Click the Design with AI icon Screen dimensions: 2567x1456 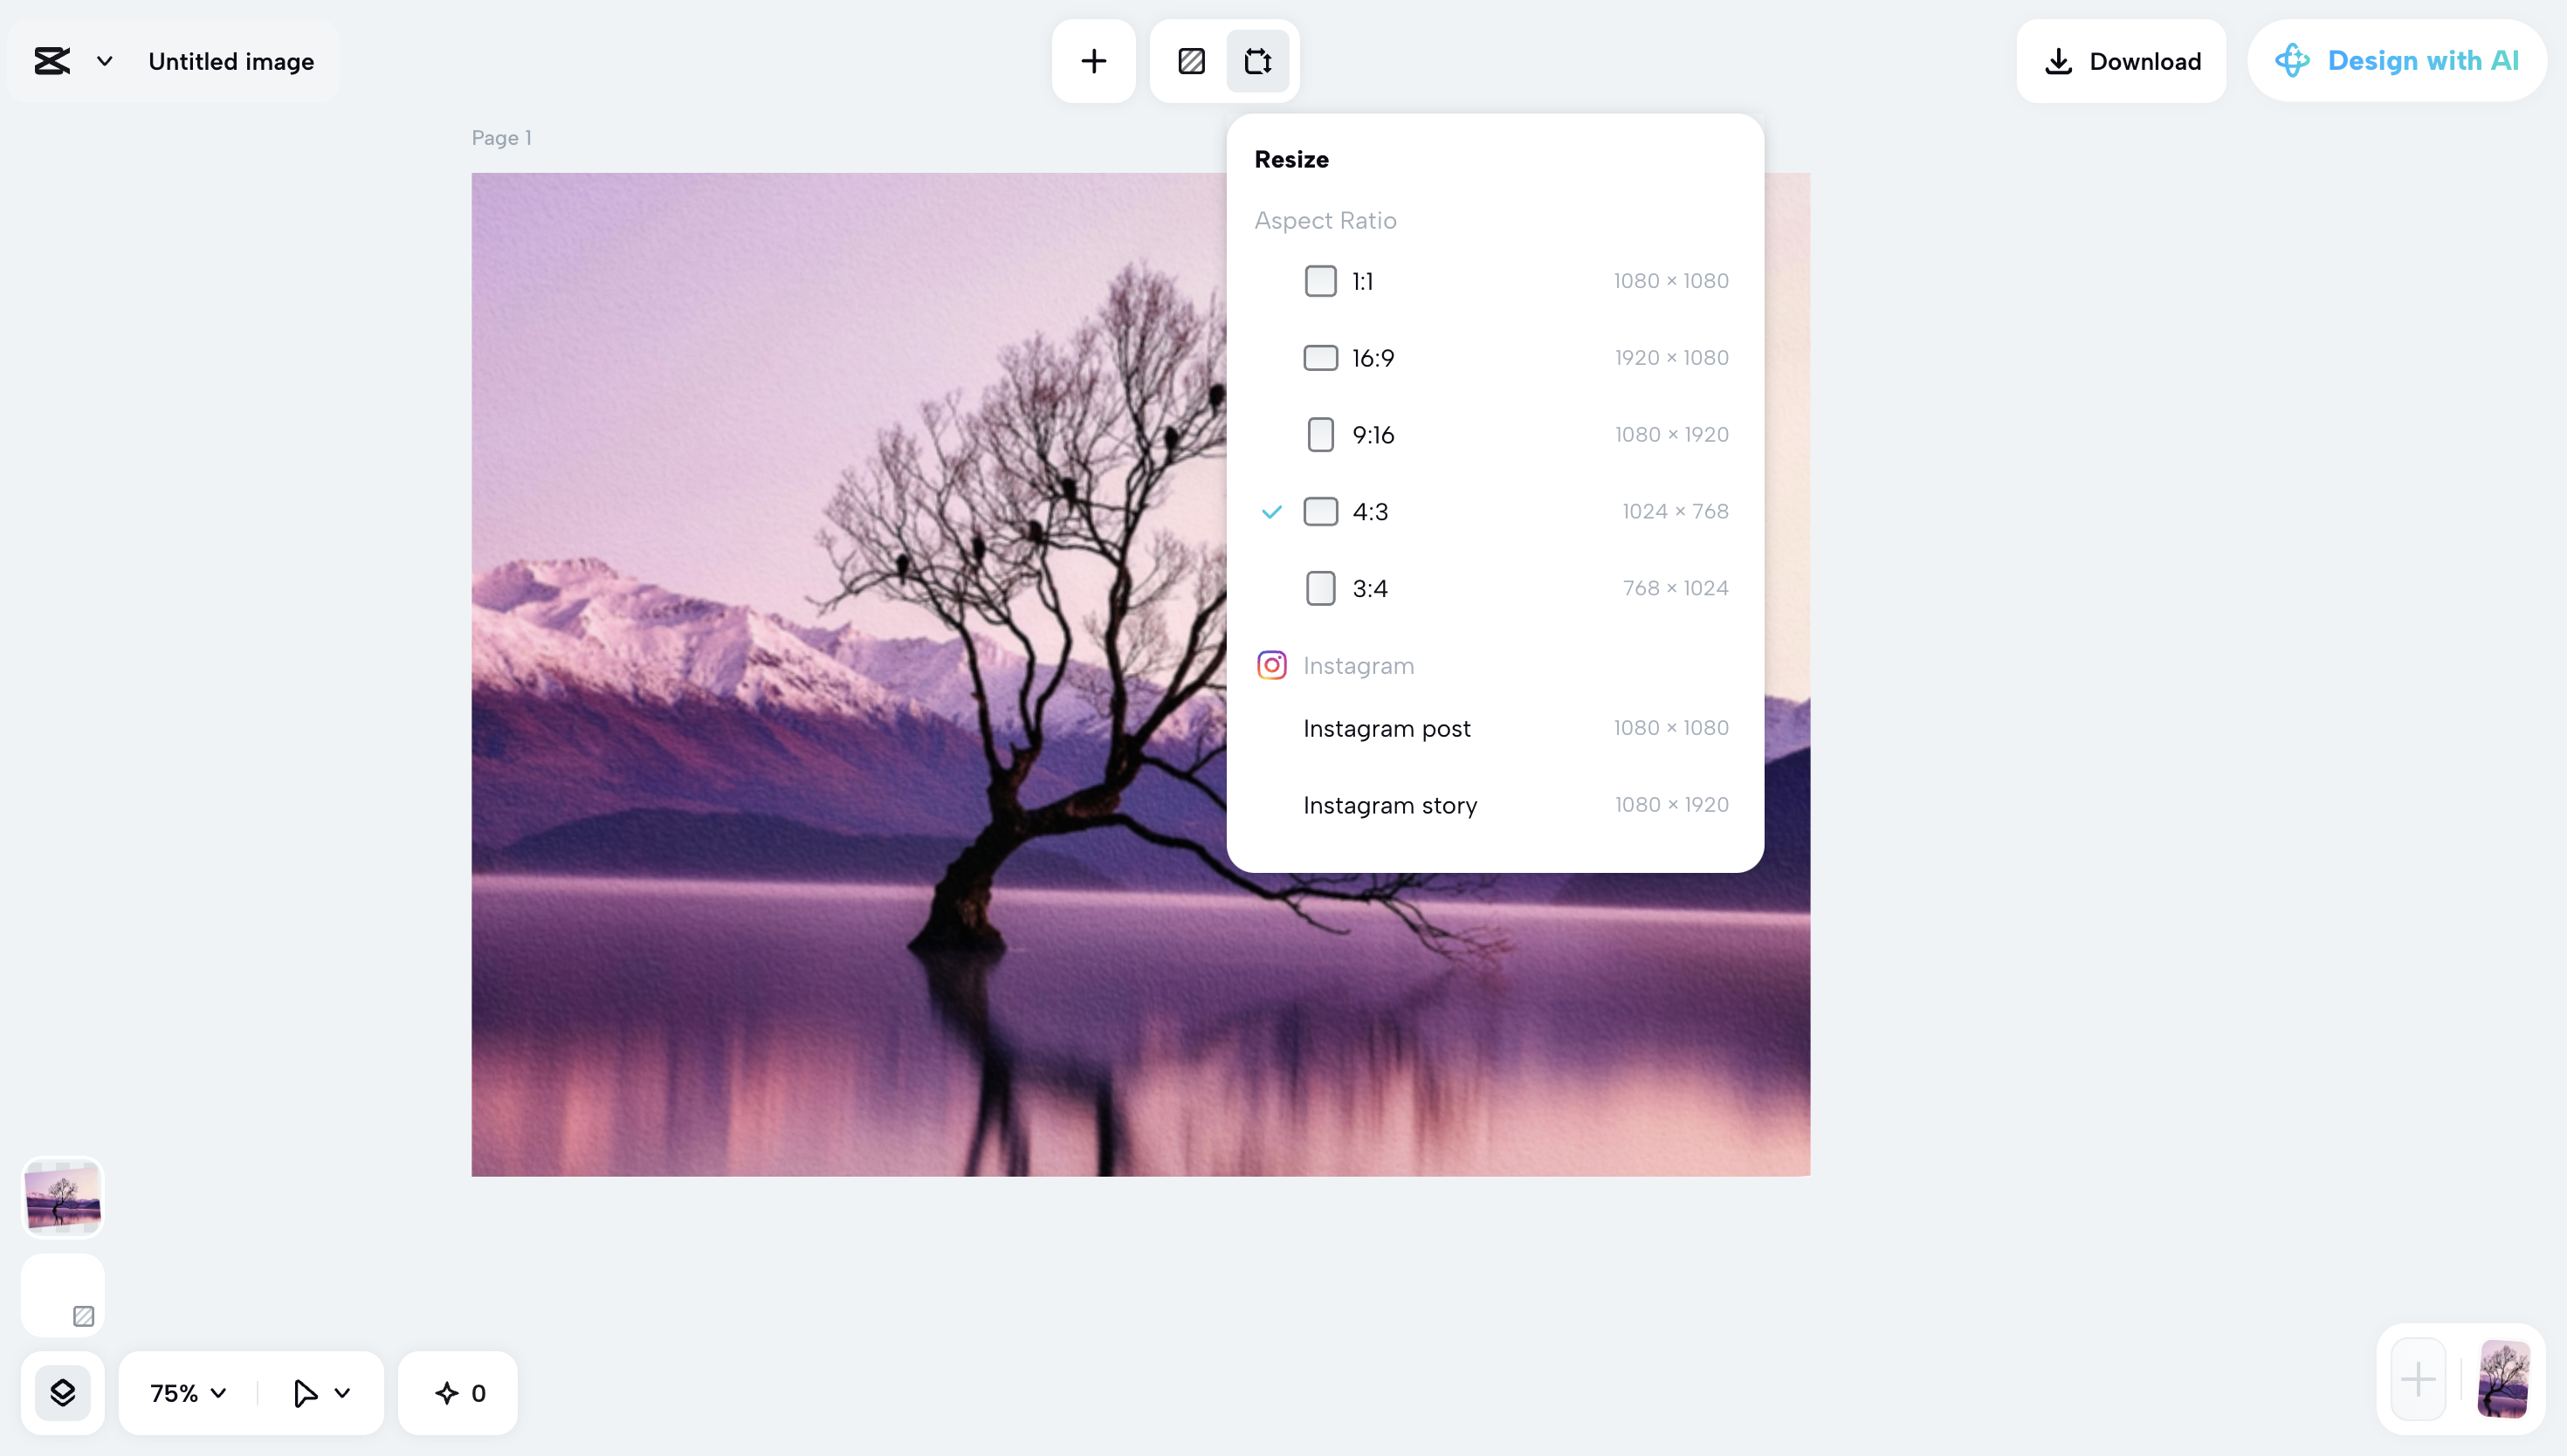(x=2292, y=61)
